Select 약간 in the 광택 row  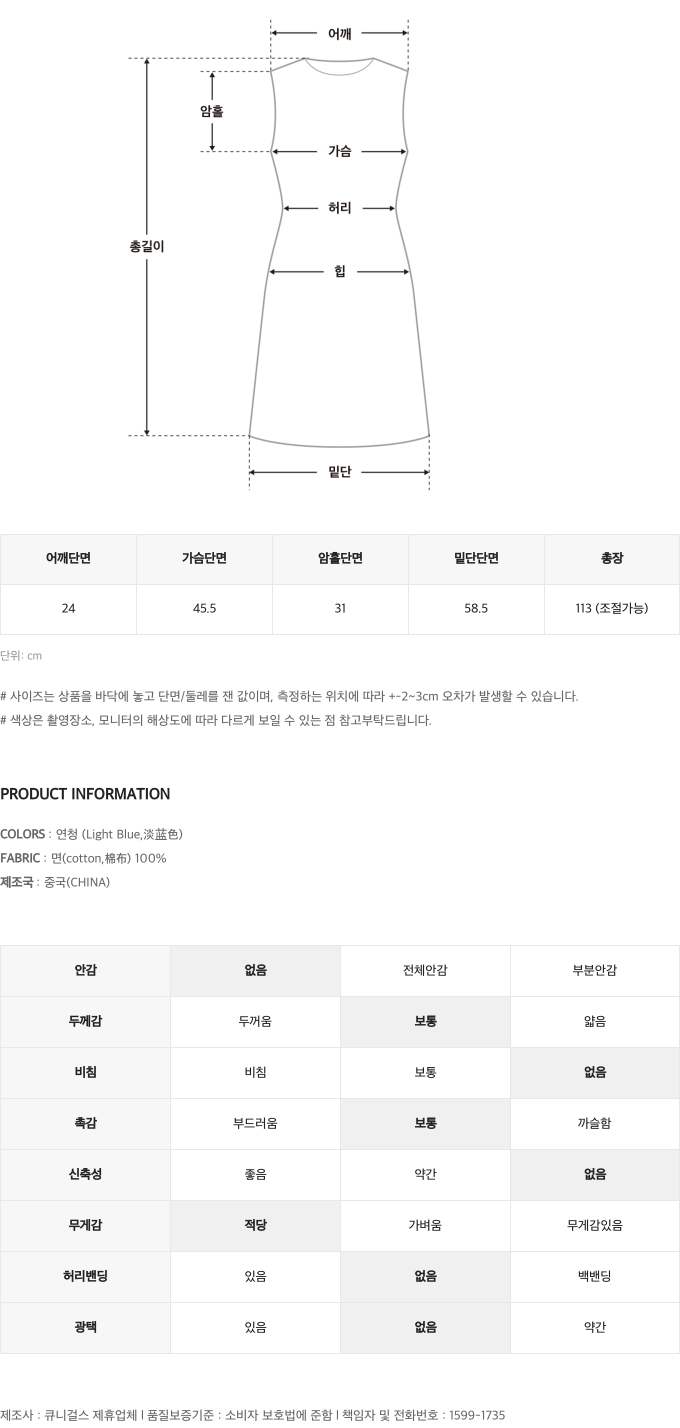pyautogui.click(x=595, y=1328)
